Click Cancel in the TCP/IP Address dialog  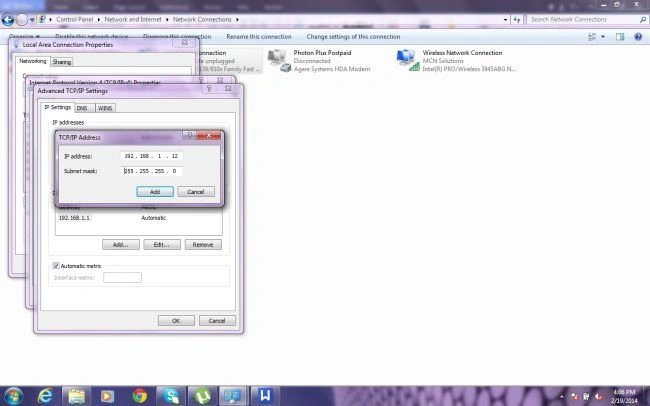click(x=196, y=192)
